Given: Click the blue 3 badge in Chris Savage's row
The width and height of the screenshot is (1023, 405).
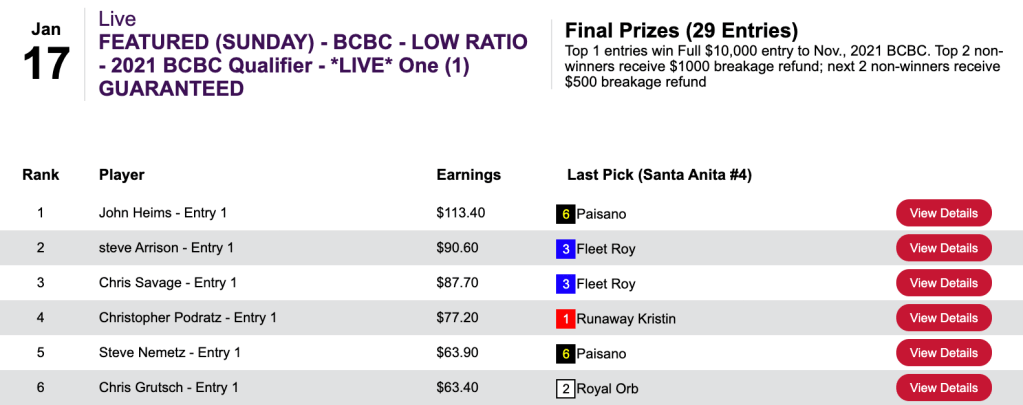Looking at the screenshot, I should point(565,284).
